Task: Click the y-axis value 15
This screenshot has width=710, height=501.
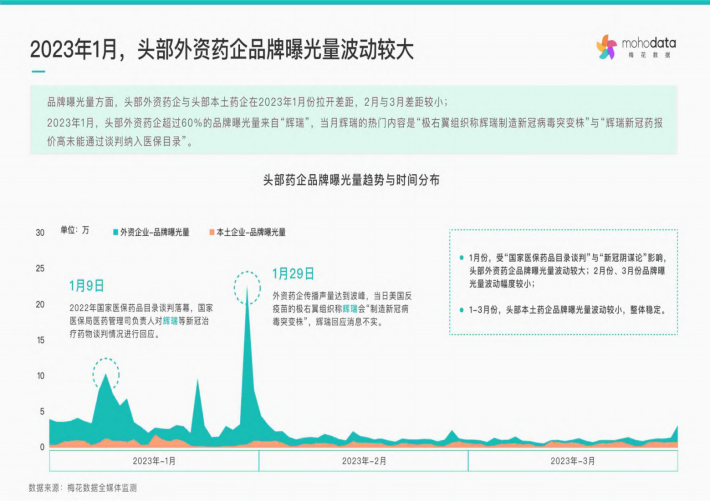Action: [40, 340]
